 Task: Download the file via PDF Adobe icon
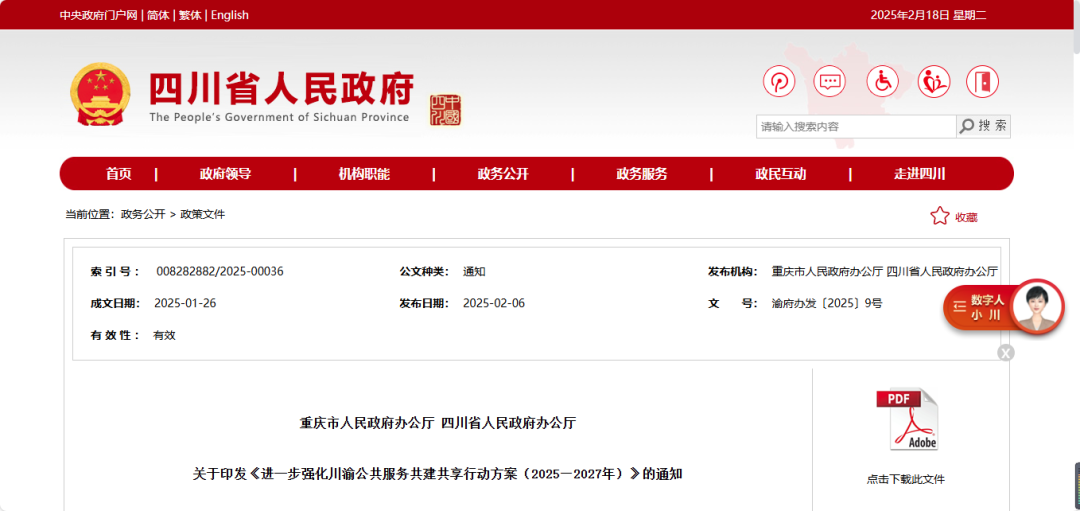click(907, 420)
